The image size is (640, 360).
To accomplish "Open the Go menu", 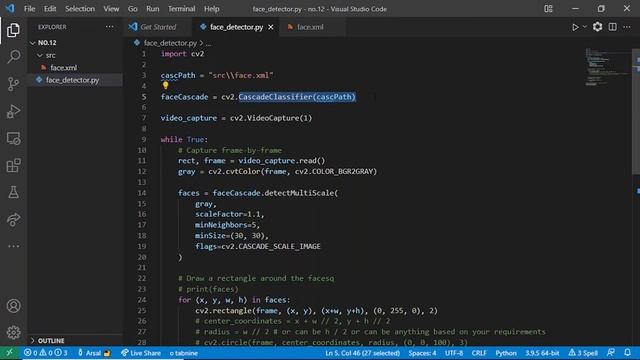I will coord(133,9).
